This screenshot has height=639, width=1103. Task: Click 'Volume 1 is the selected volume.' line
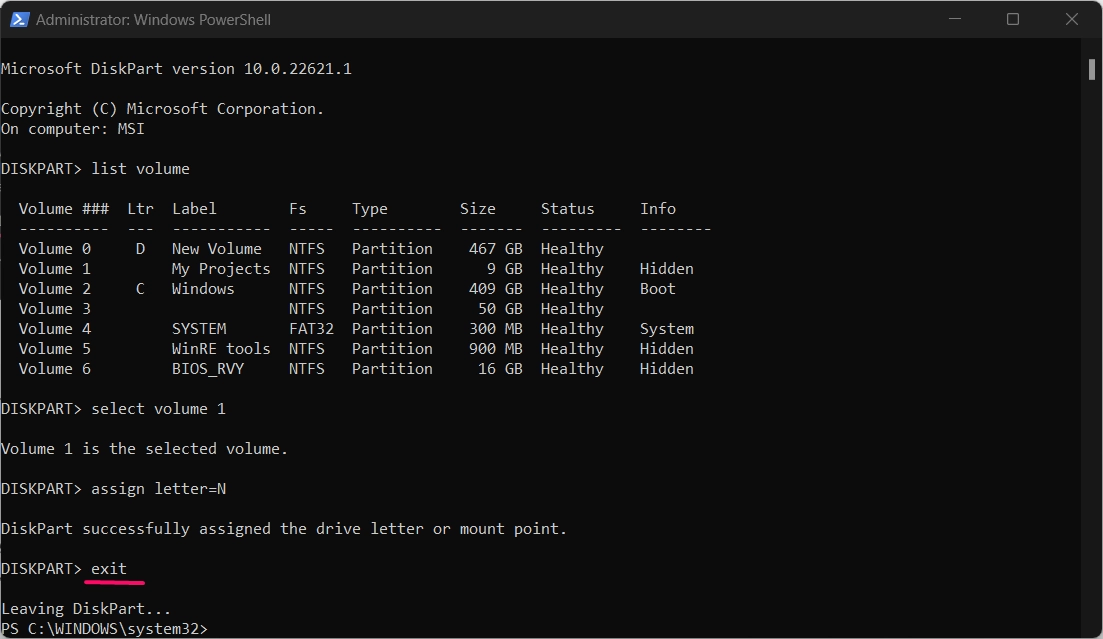click(x=145, y=449)
